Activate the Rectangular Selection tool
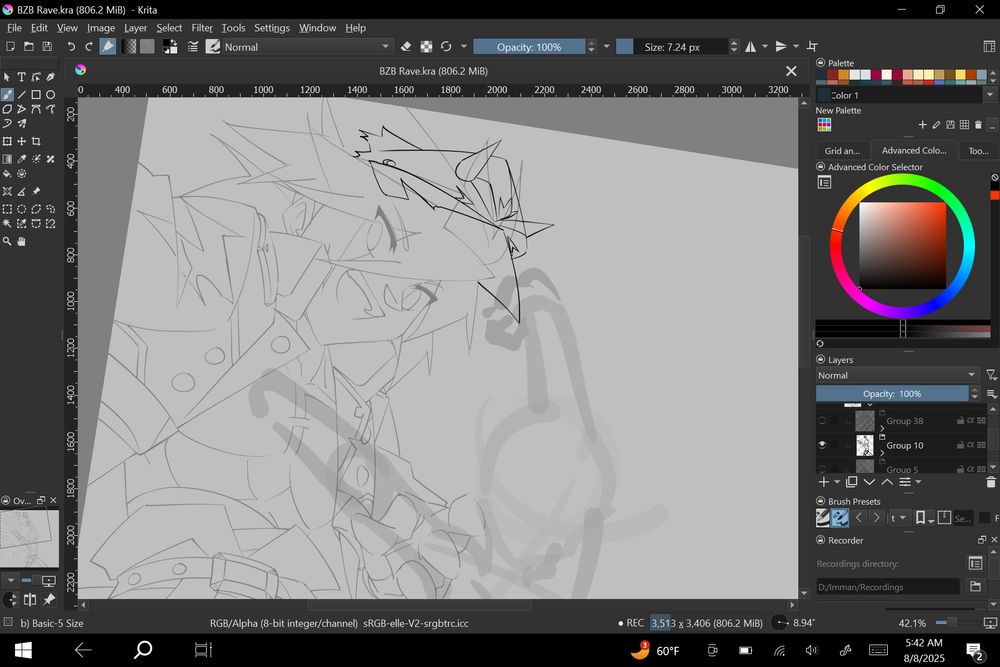The height and width of the screenshot is (667, 1000). [x=7, y=209]
